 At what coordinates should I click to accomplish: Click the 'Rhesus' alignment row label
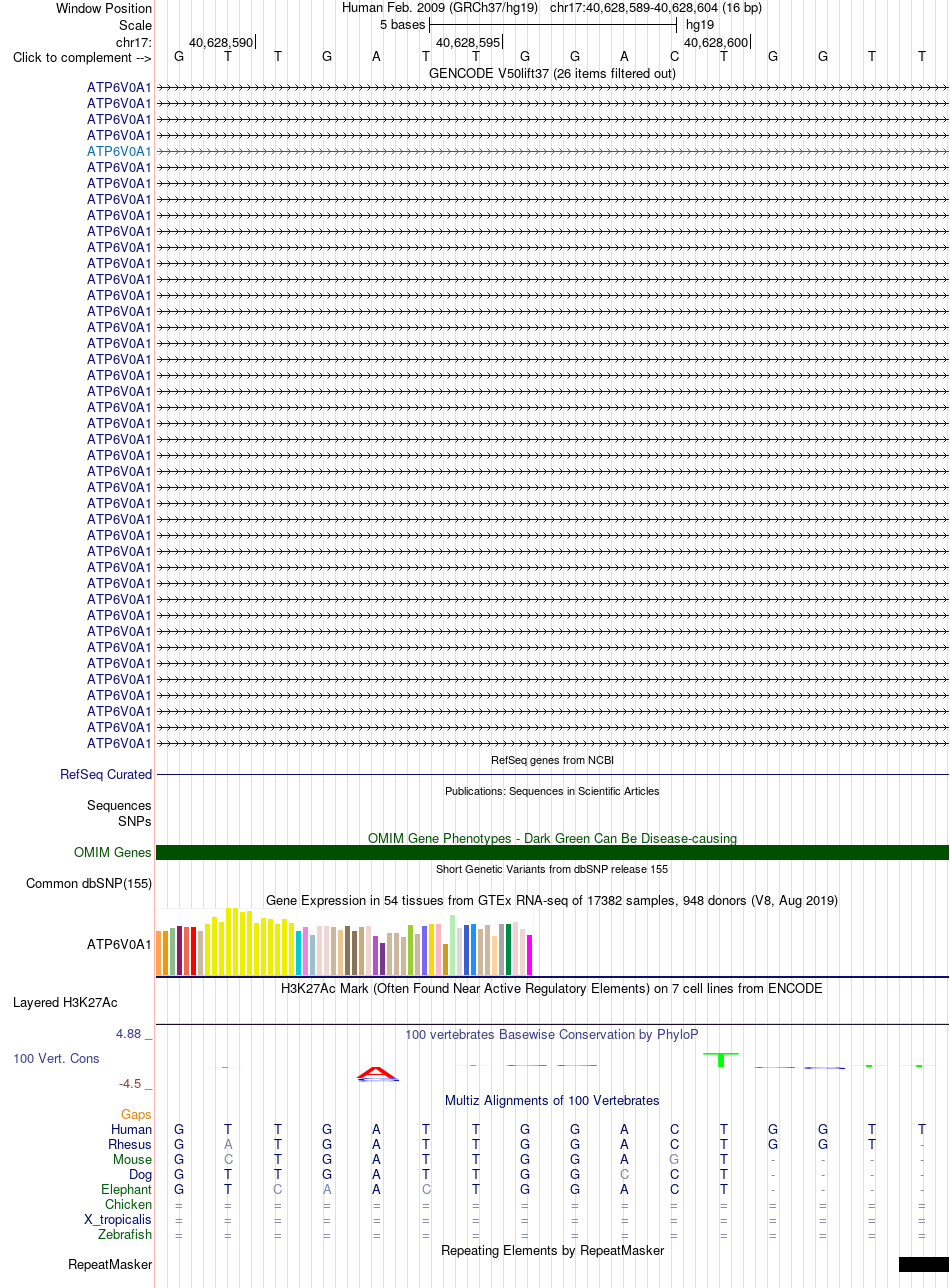130,1144
